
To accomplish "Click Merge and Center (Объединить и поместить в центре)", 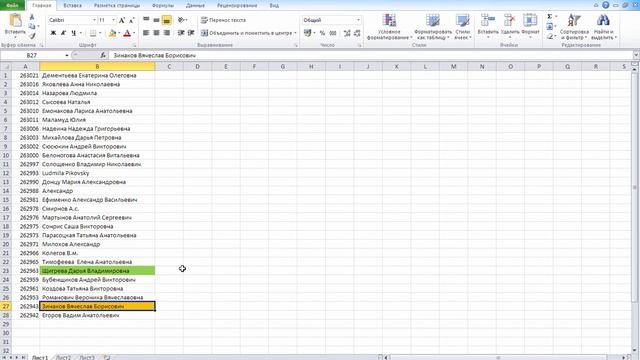I will [x=247, y=33].
